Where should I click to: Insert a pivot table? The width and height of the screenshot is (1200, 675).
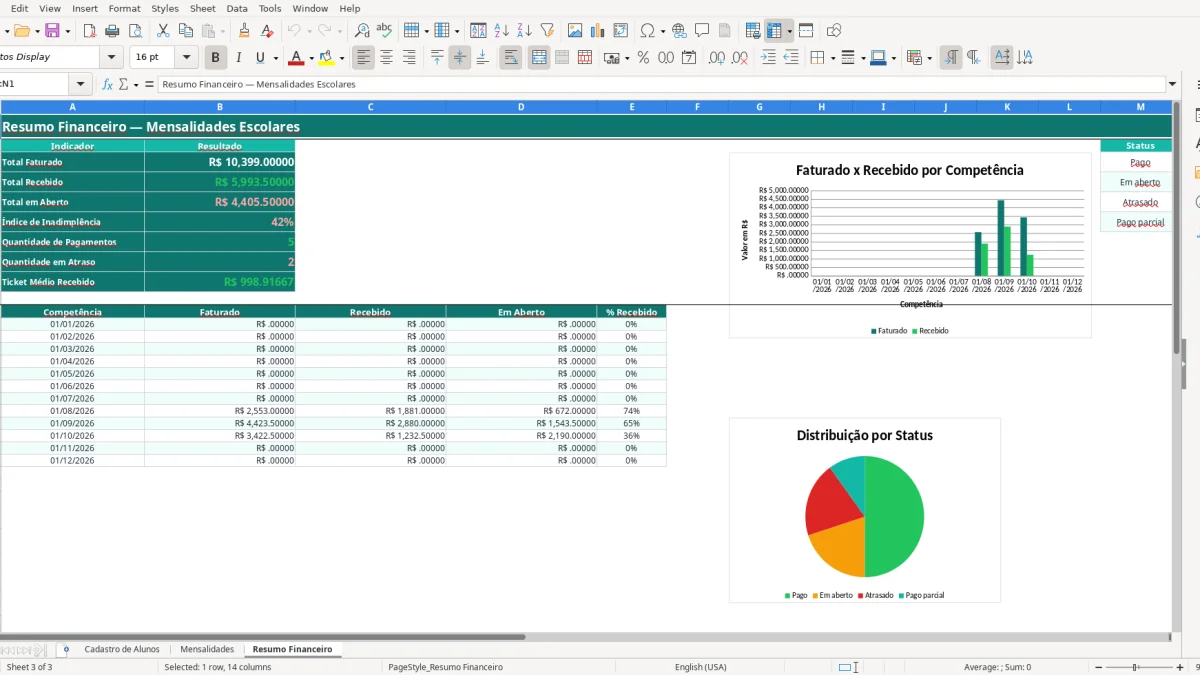coord(621,31)
